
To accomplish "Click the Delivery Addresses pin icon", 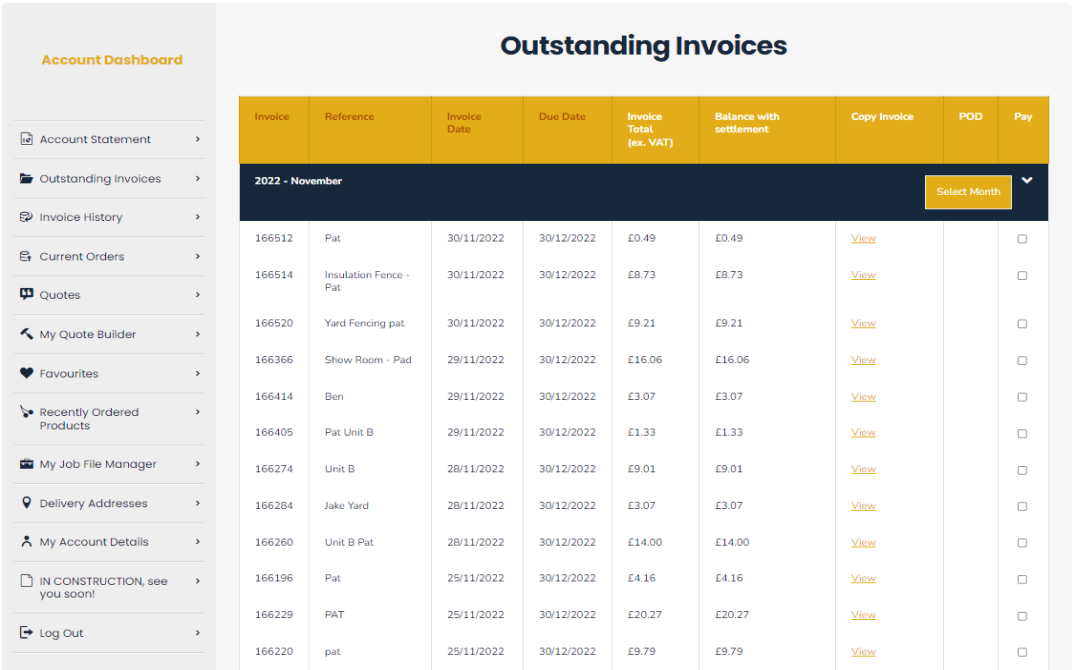I will tap(26, 503).
